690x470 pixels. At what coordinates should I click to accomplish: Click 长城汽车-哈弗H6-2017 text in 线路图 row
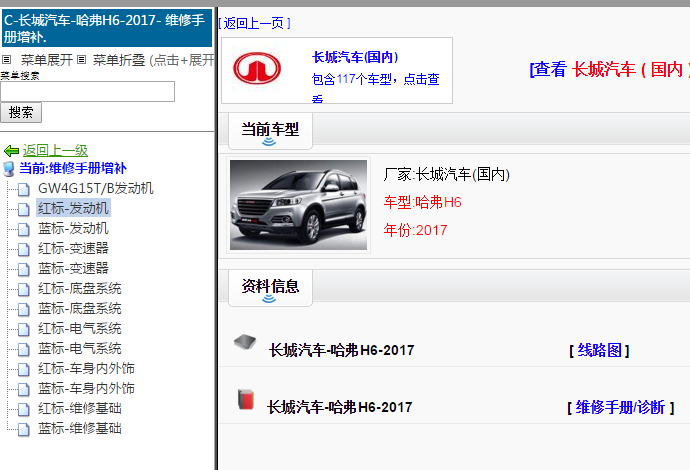click(341, 350)
